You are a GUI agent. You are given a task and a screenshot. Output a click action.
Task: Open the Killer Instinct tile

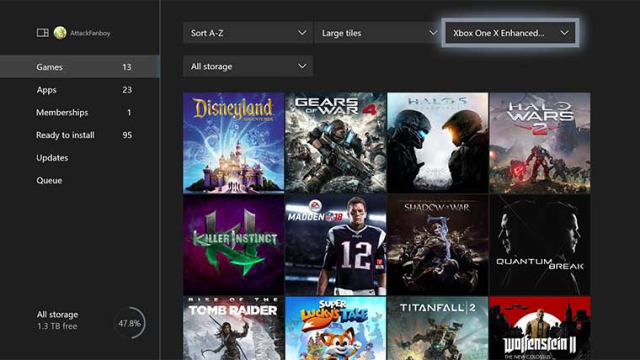tap(233, 244)
